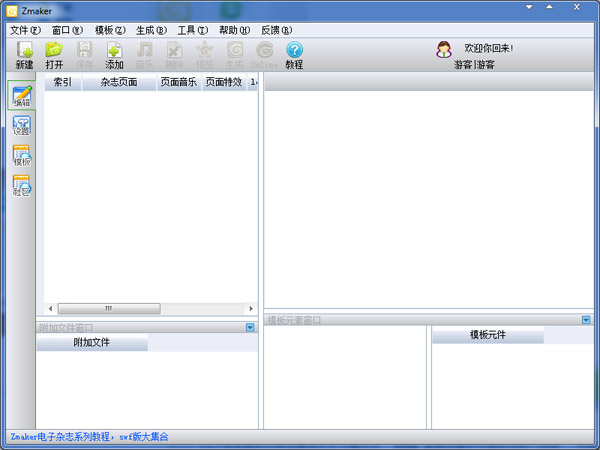Select the 模板 (Template) sidebar icon
Screen dimensions: 600x450
pos(21,156)
